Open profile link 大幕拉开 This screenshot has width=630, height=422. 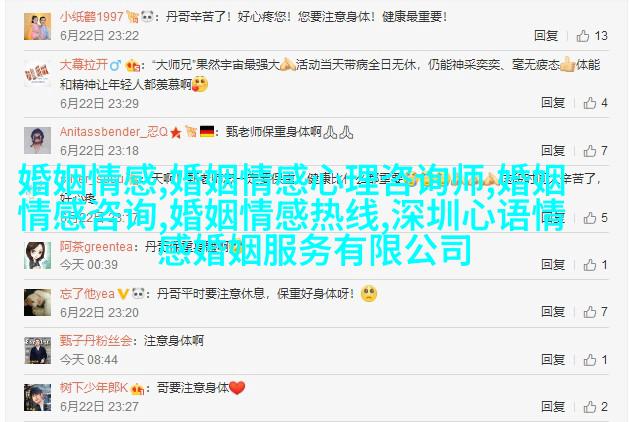tap(84, 65)
